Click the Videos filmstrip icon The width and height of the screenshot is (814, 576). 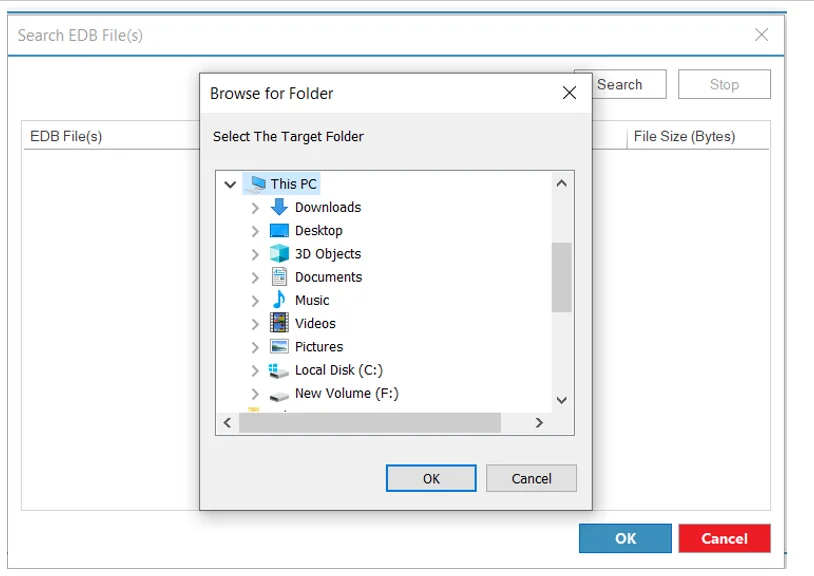coord(279,323)
